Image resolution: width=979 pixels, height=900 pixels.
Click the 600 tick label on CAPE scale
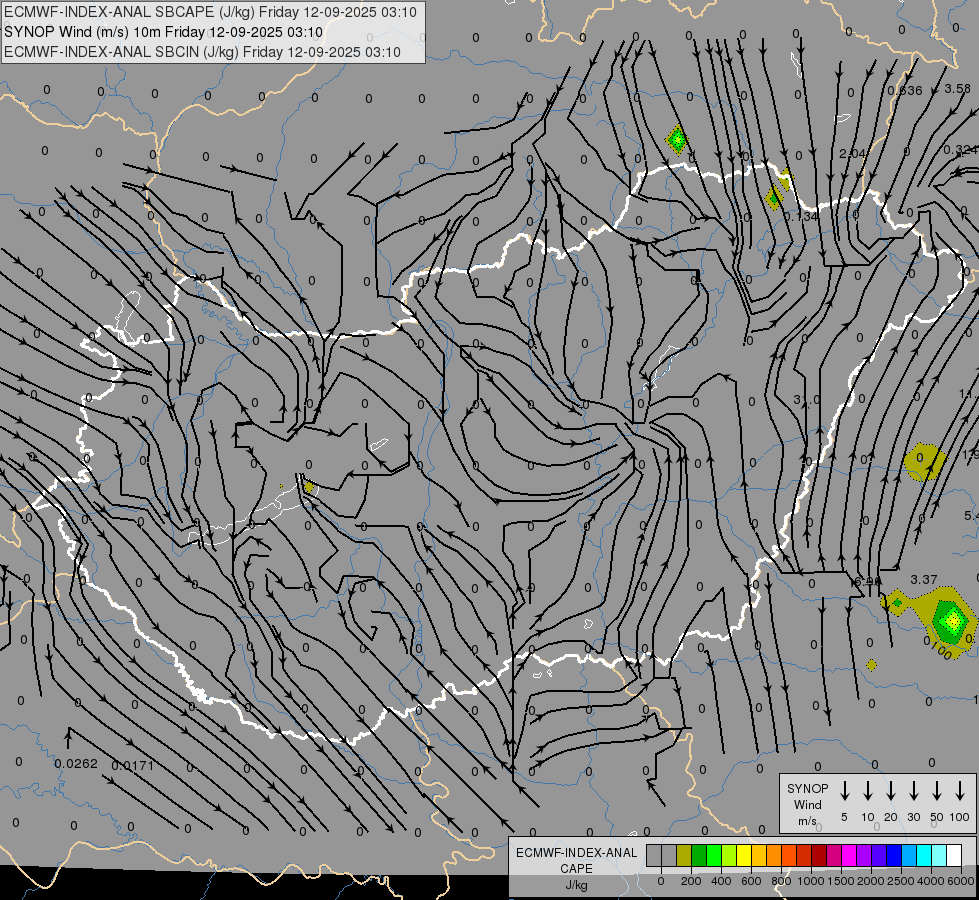coord(751,881)
